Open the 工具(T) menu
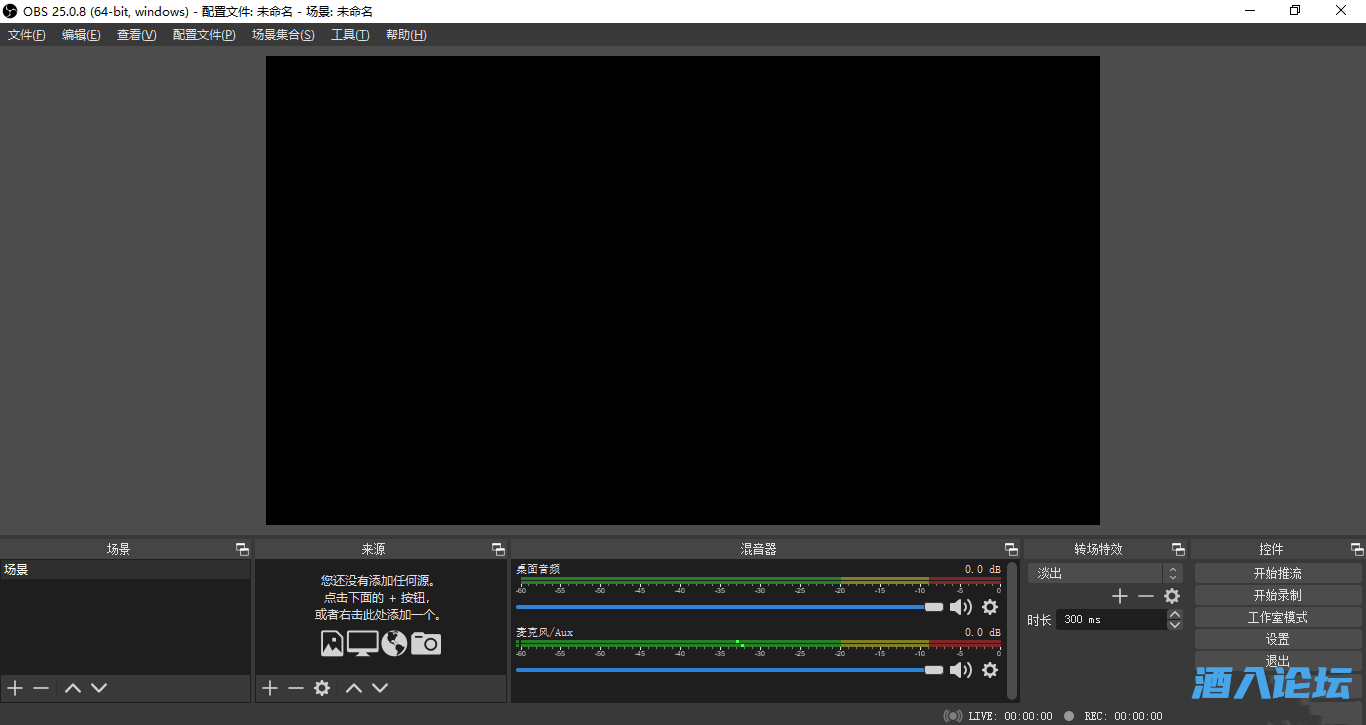Screen dimensions: 1366x725 pyautogui.click(x=350, y=35)
